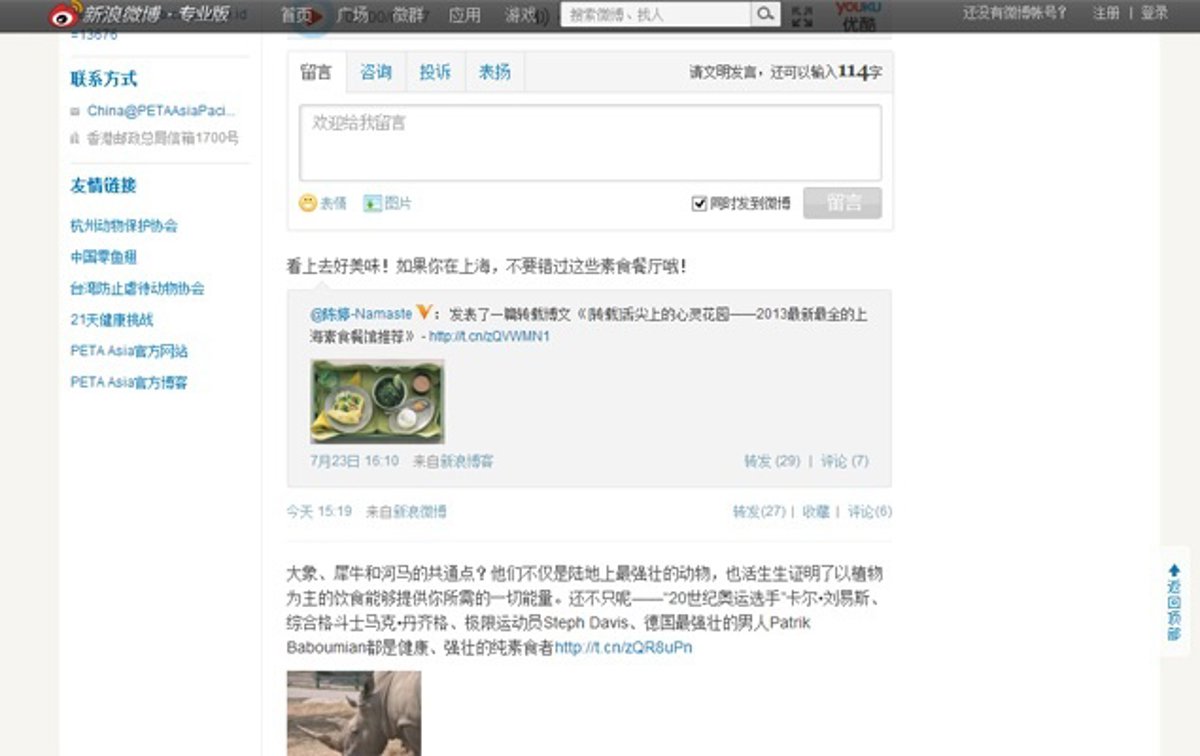The height and width of the screenshot is (756, 1200).
Task: Click the return-to-top arrow
Action: click(x=1175, y=570)
